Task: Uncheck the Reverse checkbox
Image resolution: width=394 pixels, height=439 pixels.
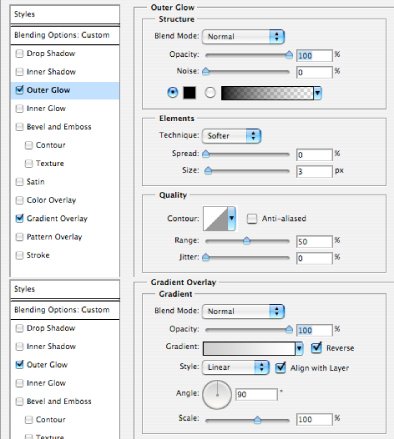Action: coord(316,348)
